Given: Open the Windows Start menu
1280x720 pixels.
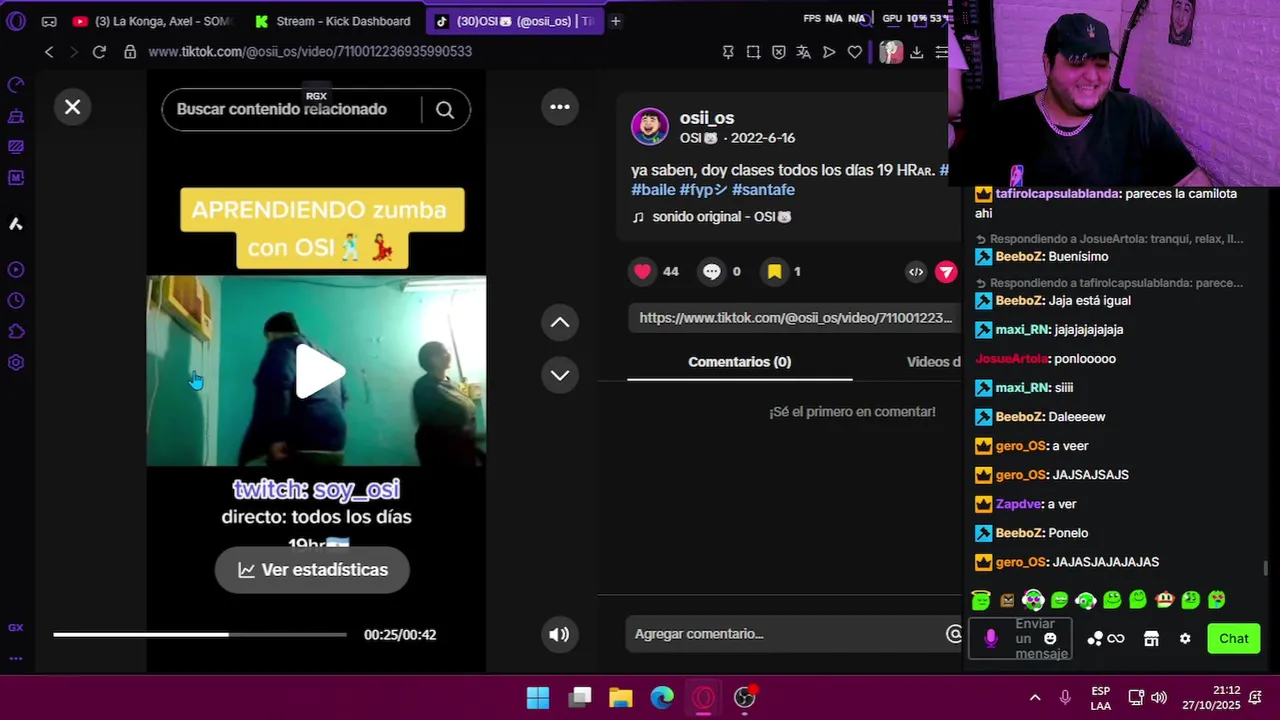Looking at the screenshot, I should tap(538, 698).
